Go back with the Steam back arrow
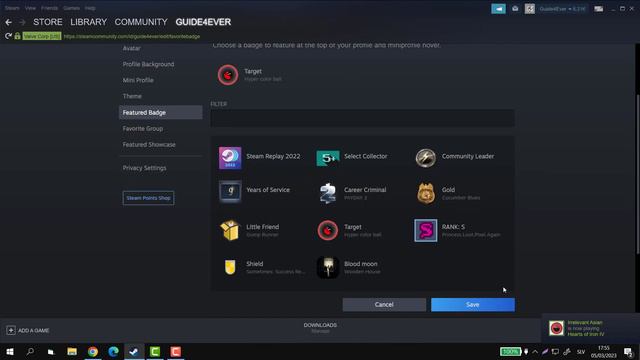The height and width of the screenshot is (360, 640). [x=9, y=22]
